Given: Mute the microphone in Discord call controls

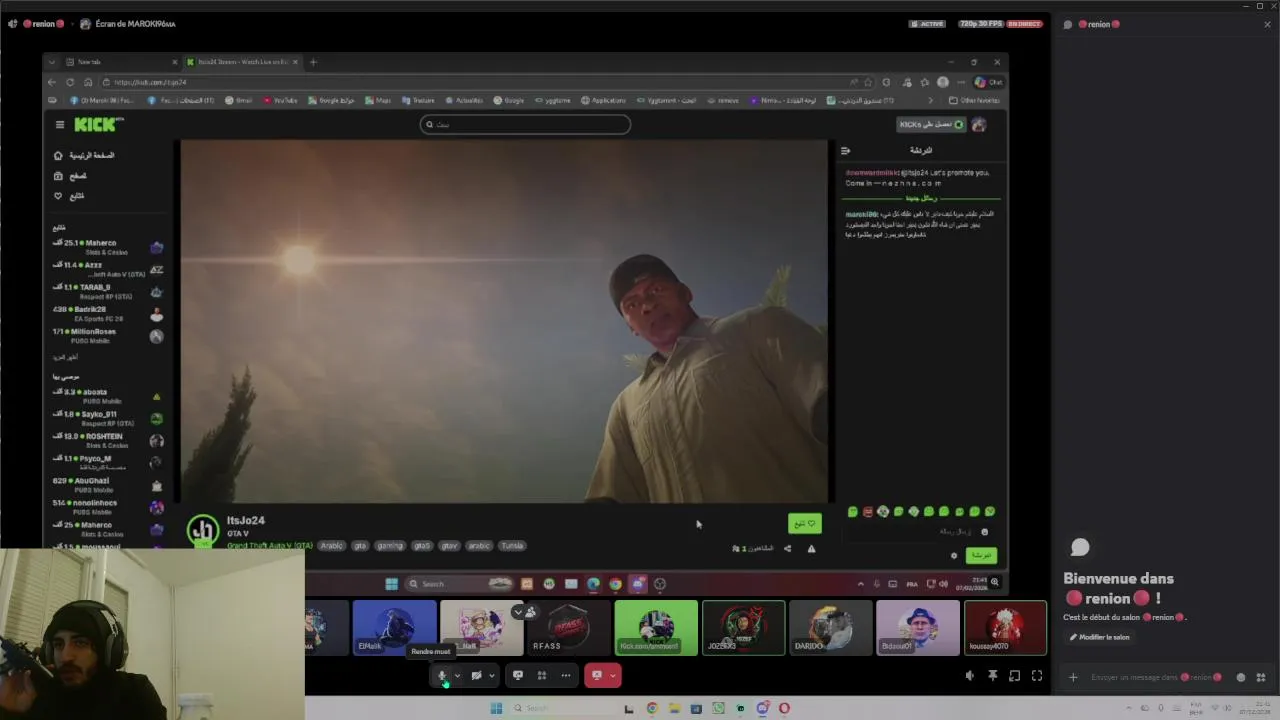Looking at the screenshot, I should pos(442,676).
